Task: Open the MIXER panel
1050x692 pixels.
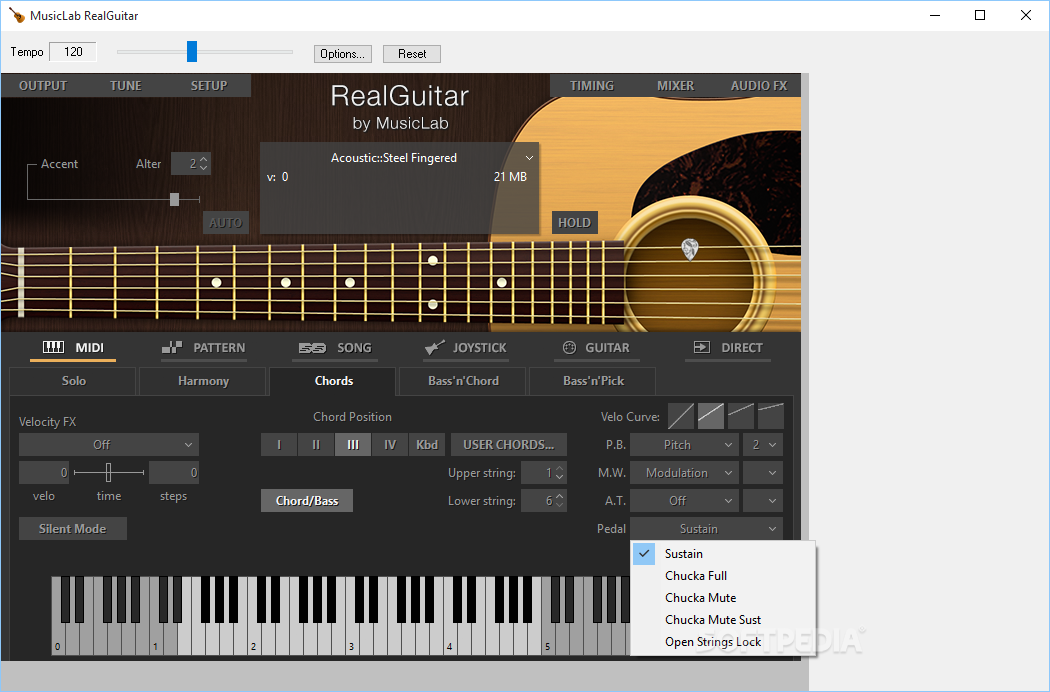Action: coord(675,86)
